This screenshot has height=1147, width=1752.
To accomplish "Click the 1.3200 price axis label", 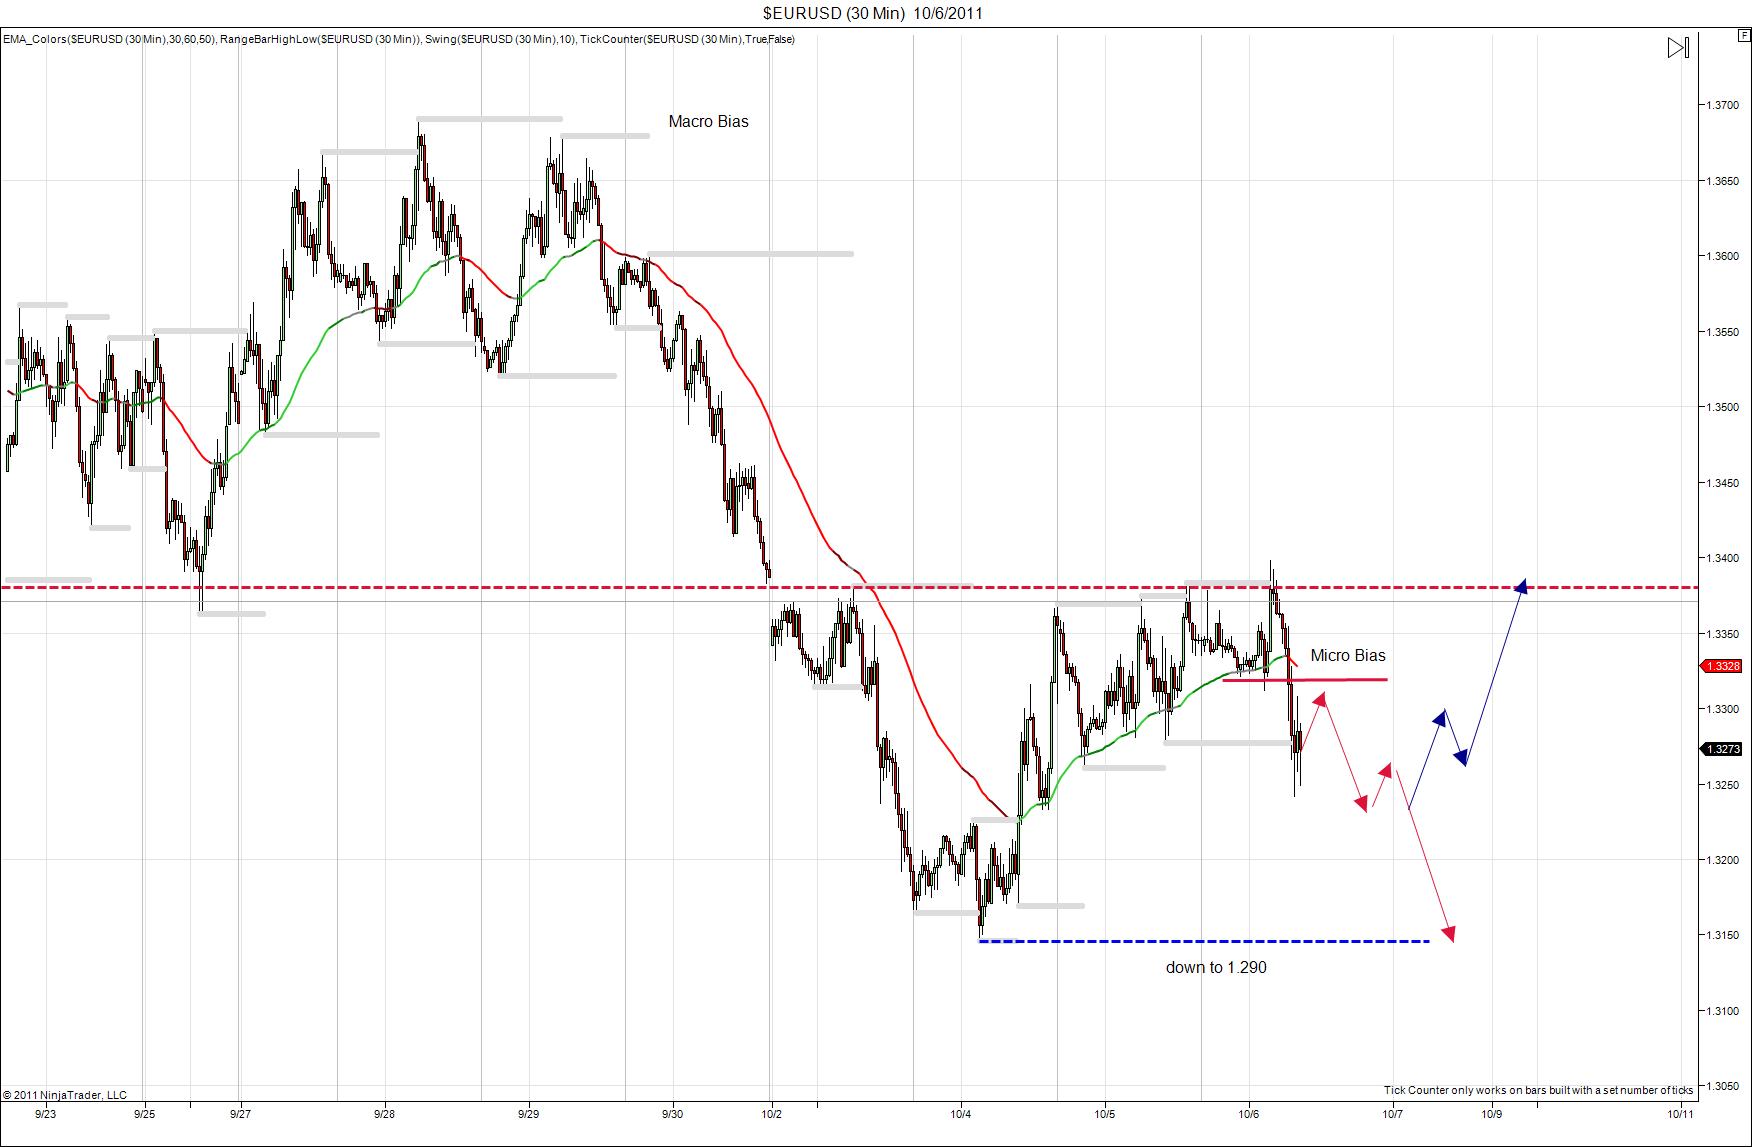I will pos(1721,860).
